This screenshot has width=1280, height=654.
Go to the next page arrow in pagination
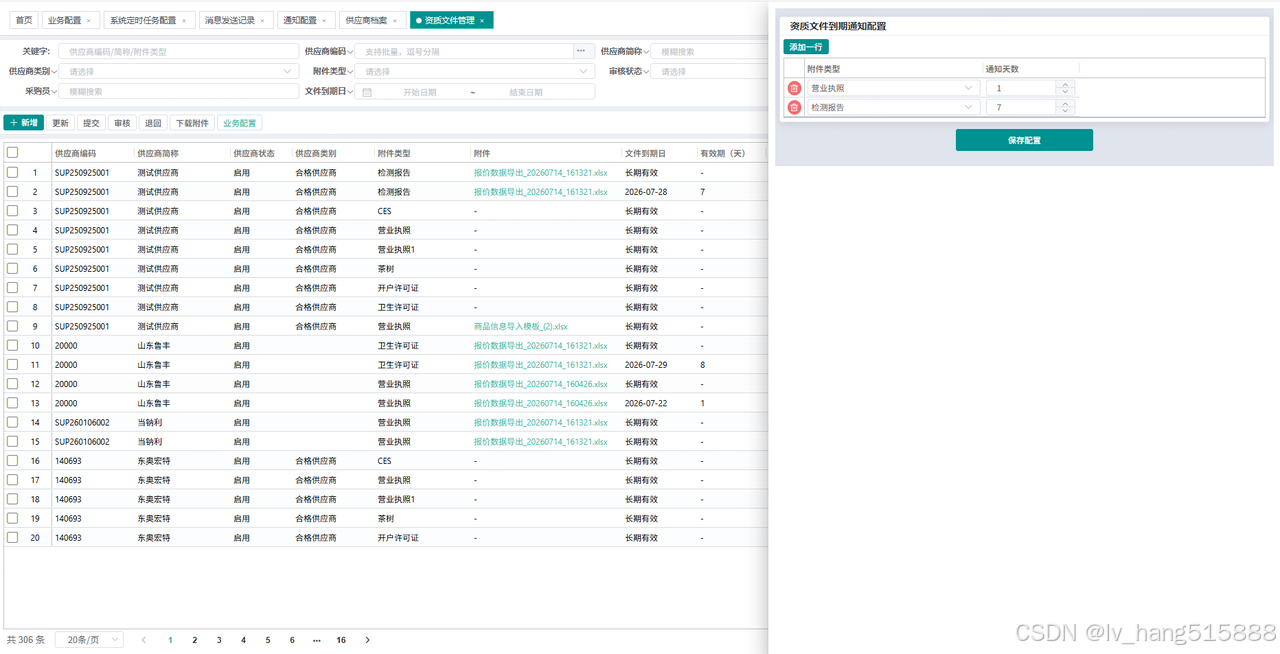[367, 640]
